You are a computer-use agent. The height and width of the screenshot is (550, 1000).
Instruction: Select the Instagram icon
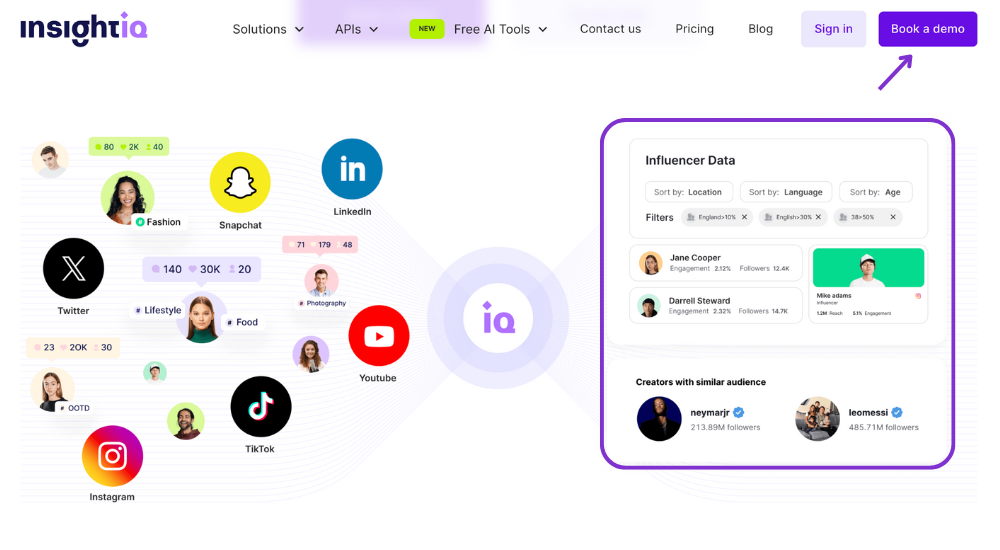(x=112, y=456)
